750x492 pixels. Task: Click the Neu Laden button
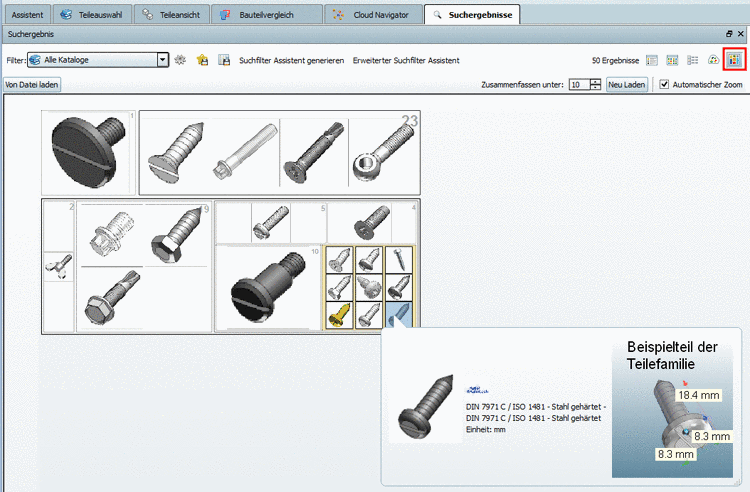627,85
